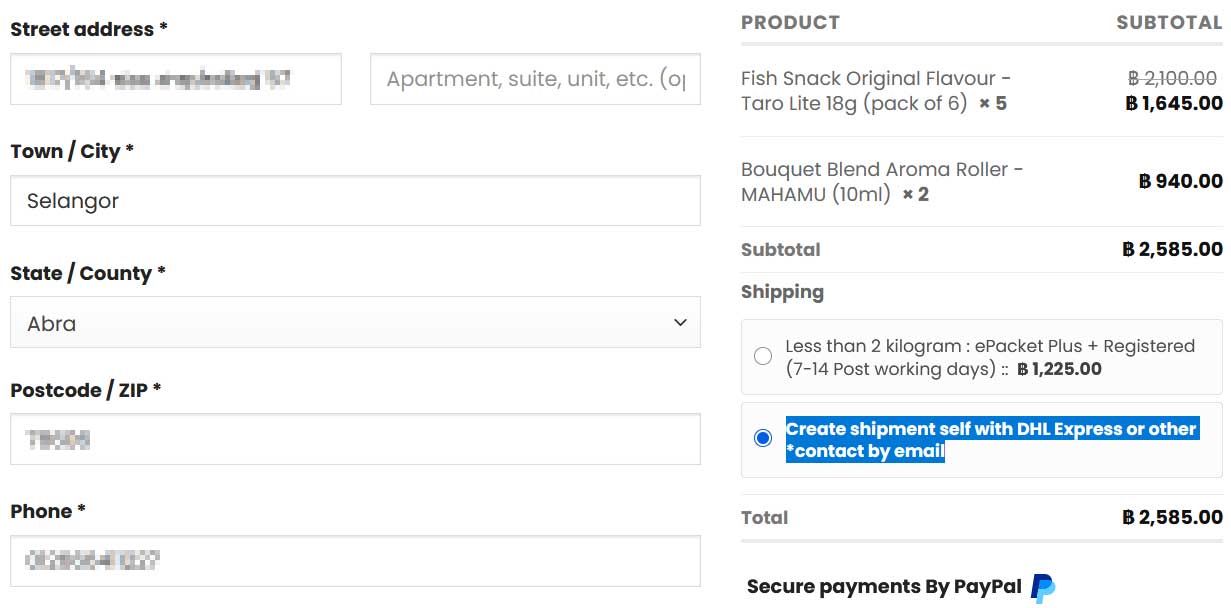The width and height of the screenshot is (1231, 608).
Task: Click the Town / City field with Selangor
Action: (x=355, y=200)
